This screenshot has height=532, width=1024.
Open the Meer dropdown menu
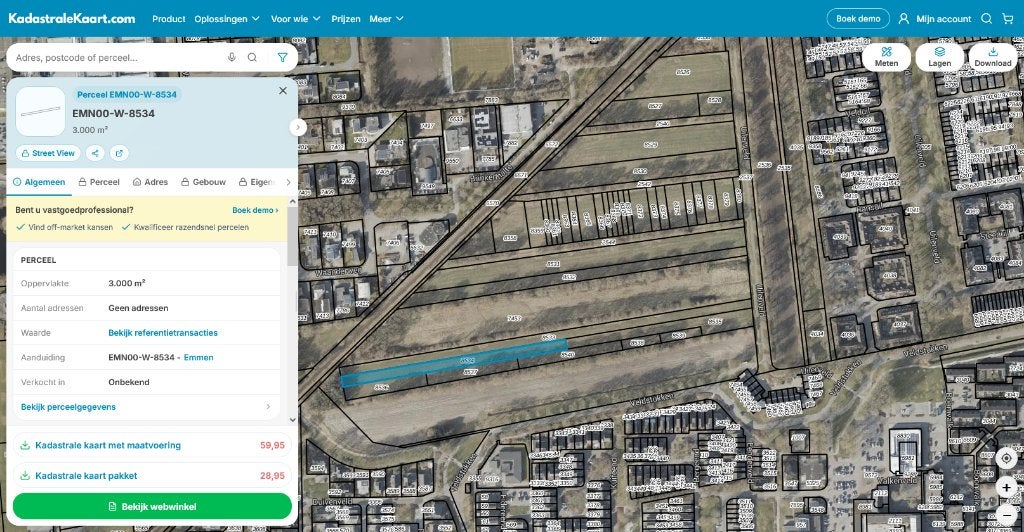(386, 19)
